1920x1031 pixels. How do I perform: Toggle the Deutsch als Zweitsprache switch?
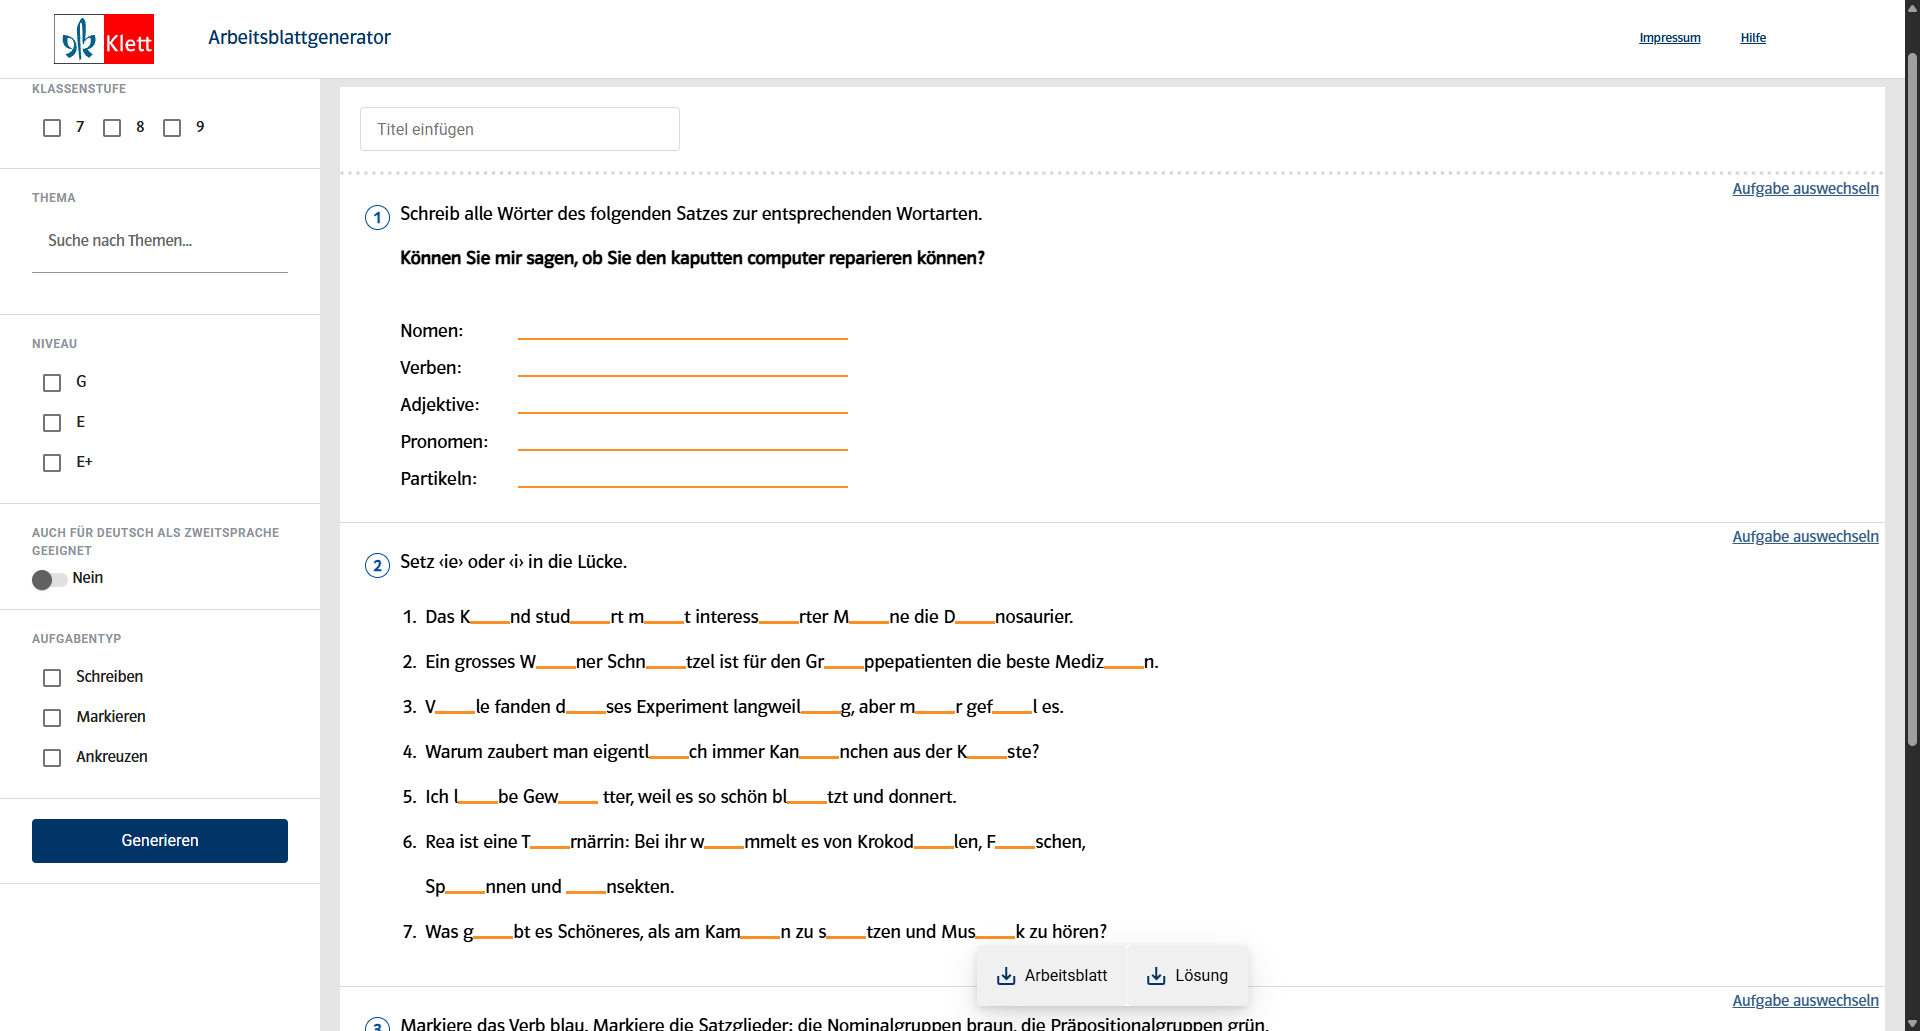point(49,580)
